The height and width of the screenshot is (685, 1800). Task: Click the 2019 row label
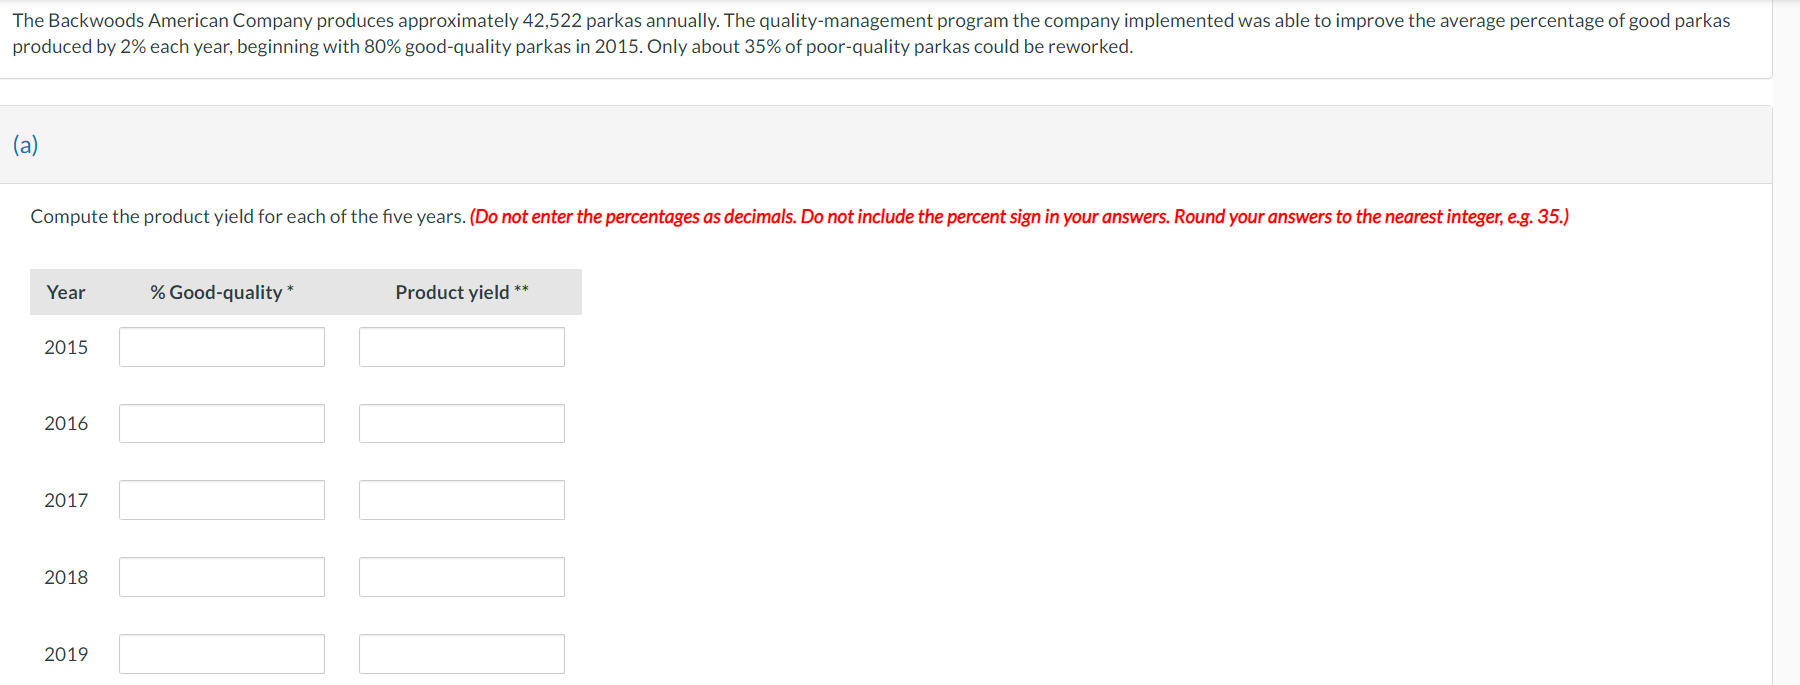coord(66,654)
